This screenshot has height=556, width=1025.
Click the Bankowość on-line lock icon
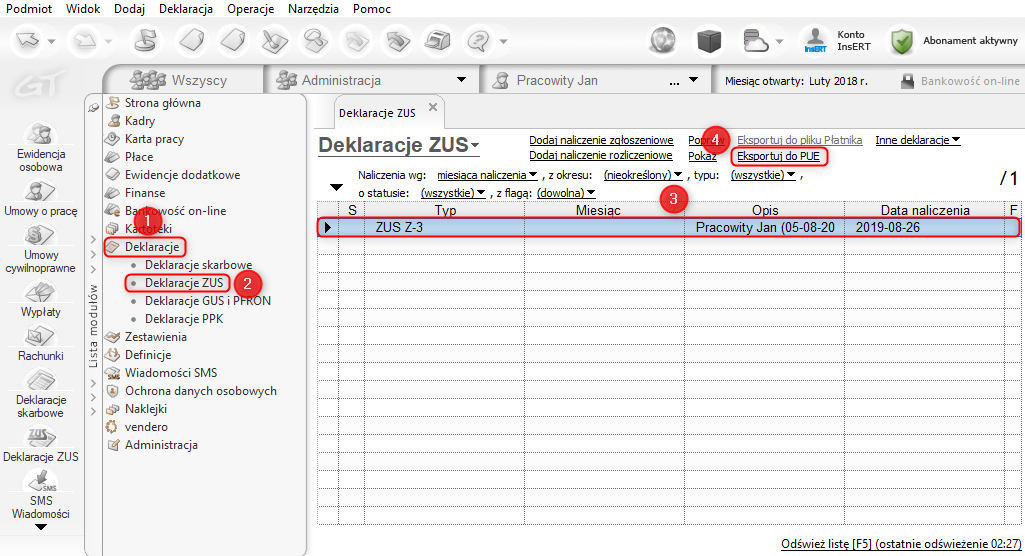coord(907,81)
